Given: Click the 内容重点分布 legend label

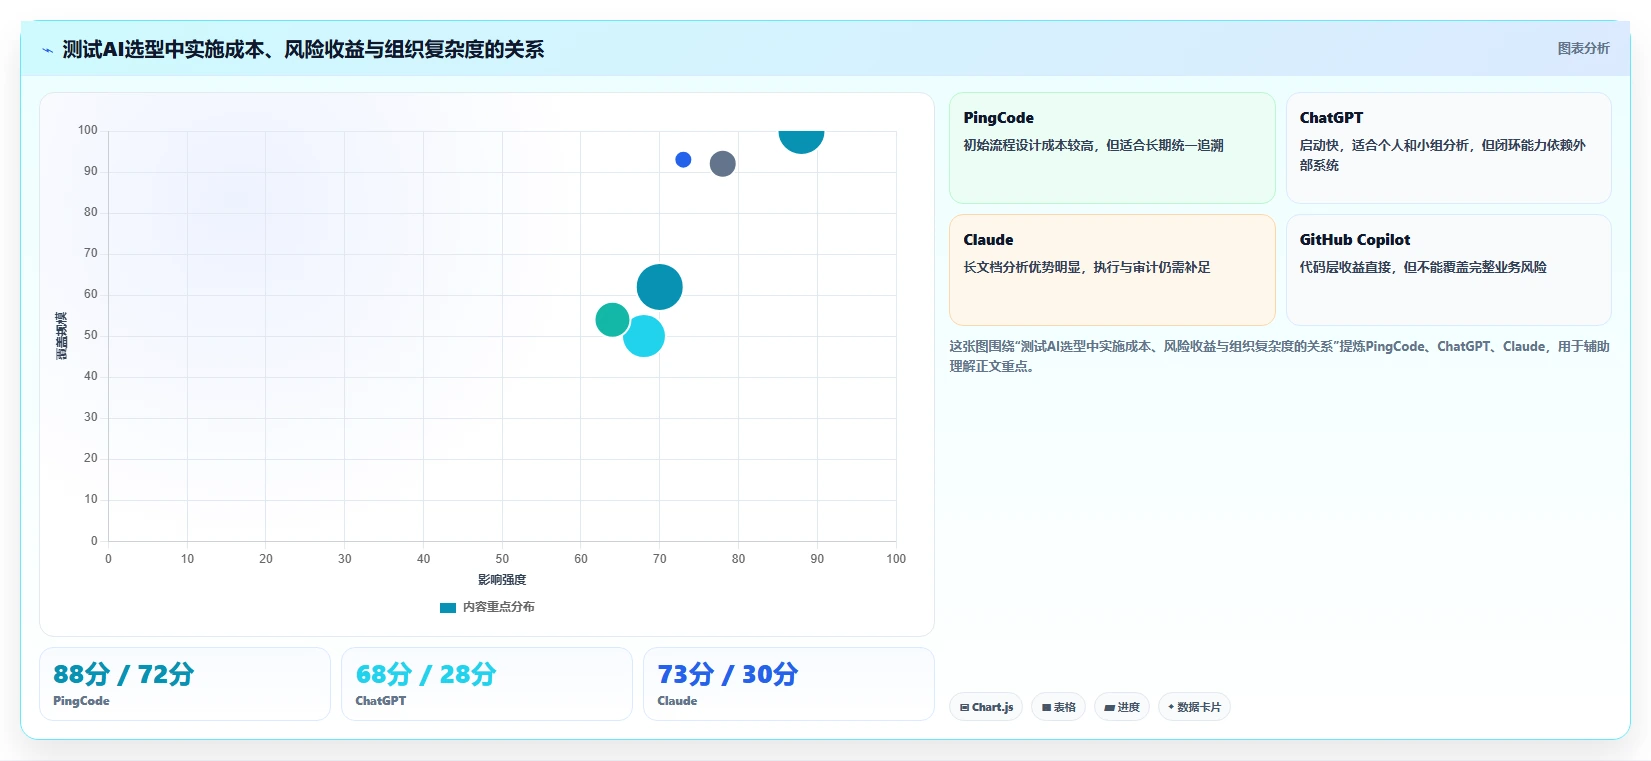Looking at the screenshot, I should coord(498,607).
